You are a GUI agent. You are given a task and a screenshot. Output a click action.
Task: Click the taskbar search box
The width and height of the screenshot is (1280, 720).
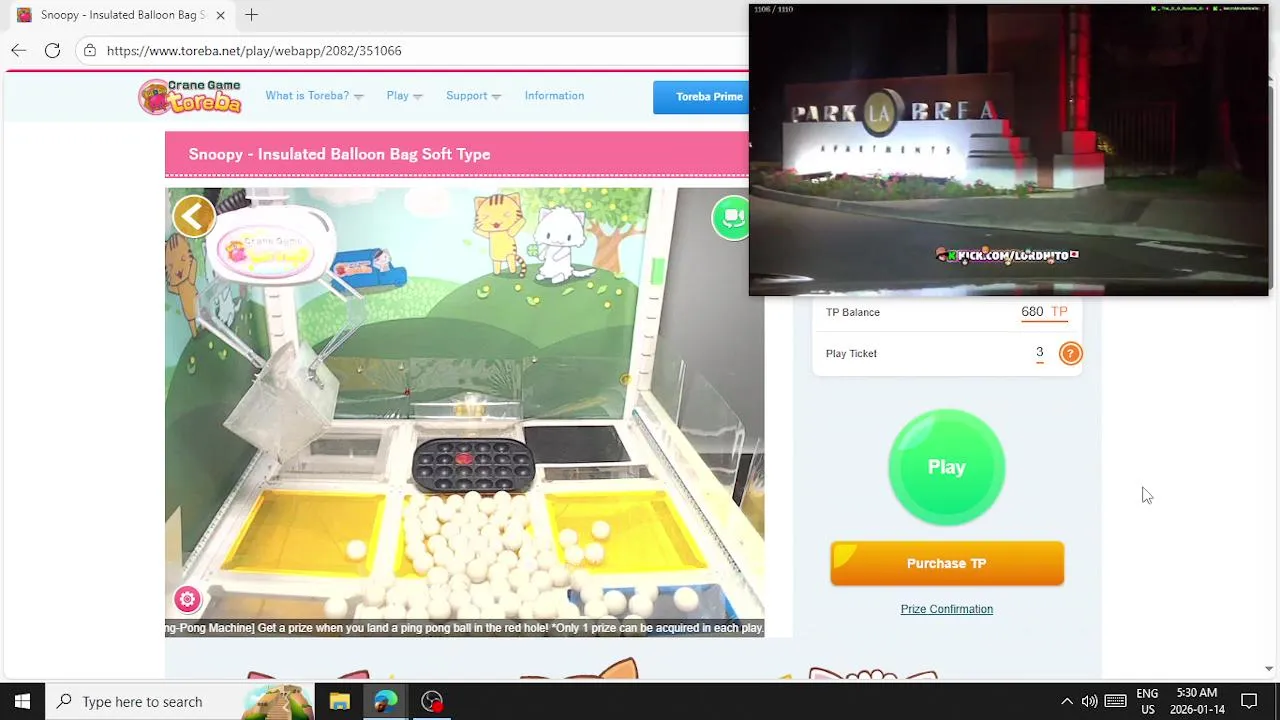180,701
